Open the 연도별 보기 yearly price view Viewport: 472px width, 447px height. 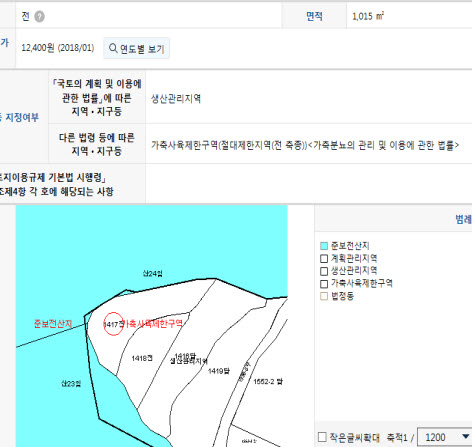136,49
